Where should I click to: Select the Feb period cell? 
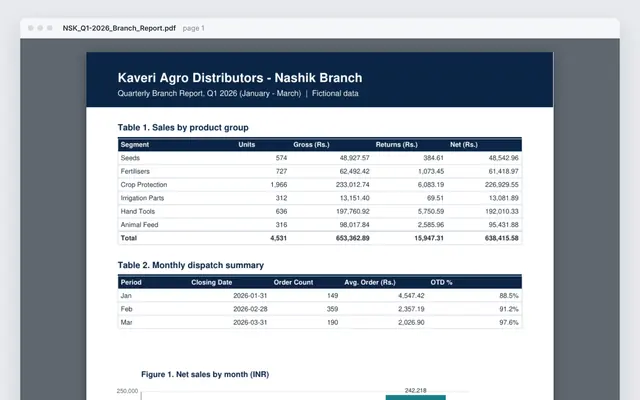pos(127,309)
